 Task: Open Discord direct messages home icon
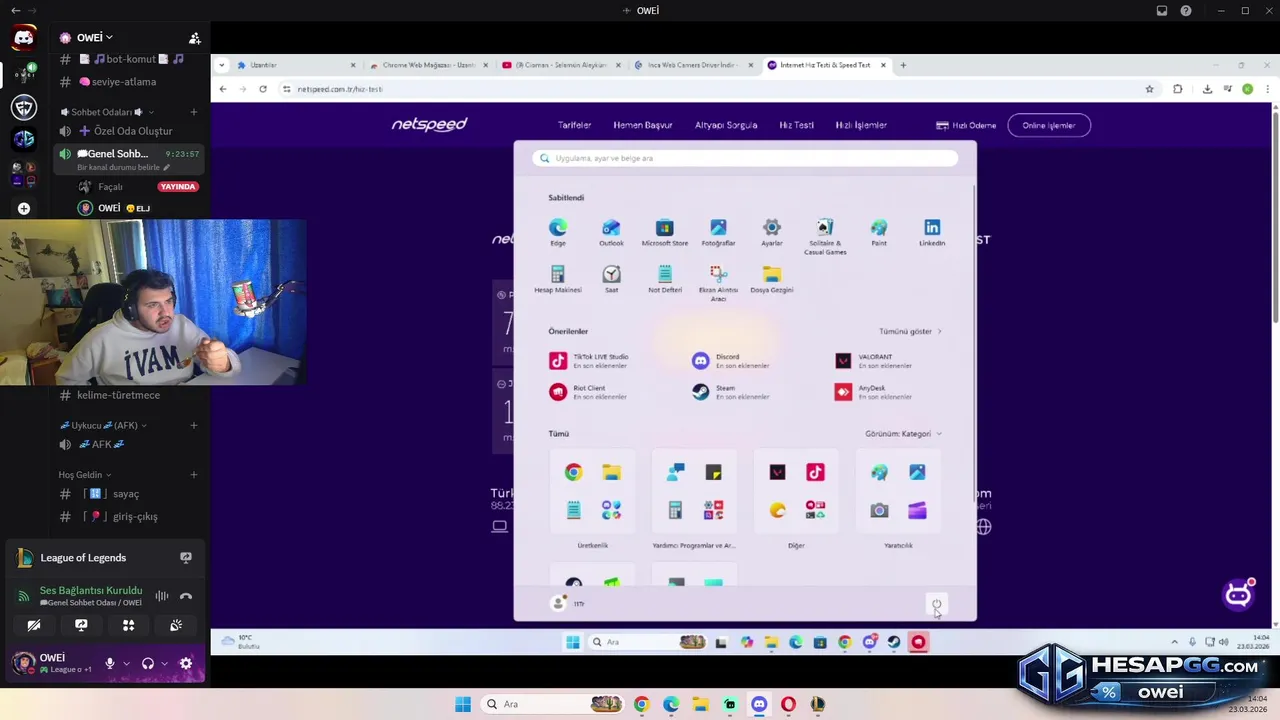pos(24,39)
